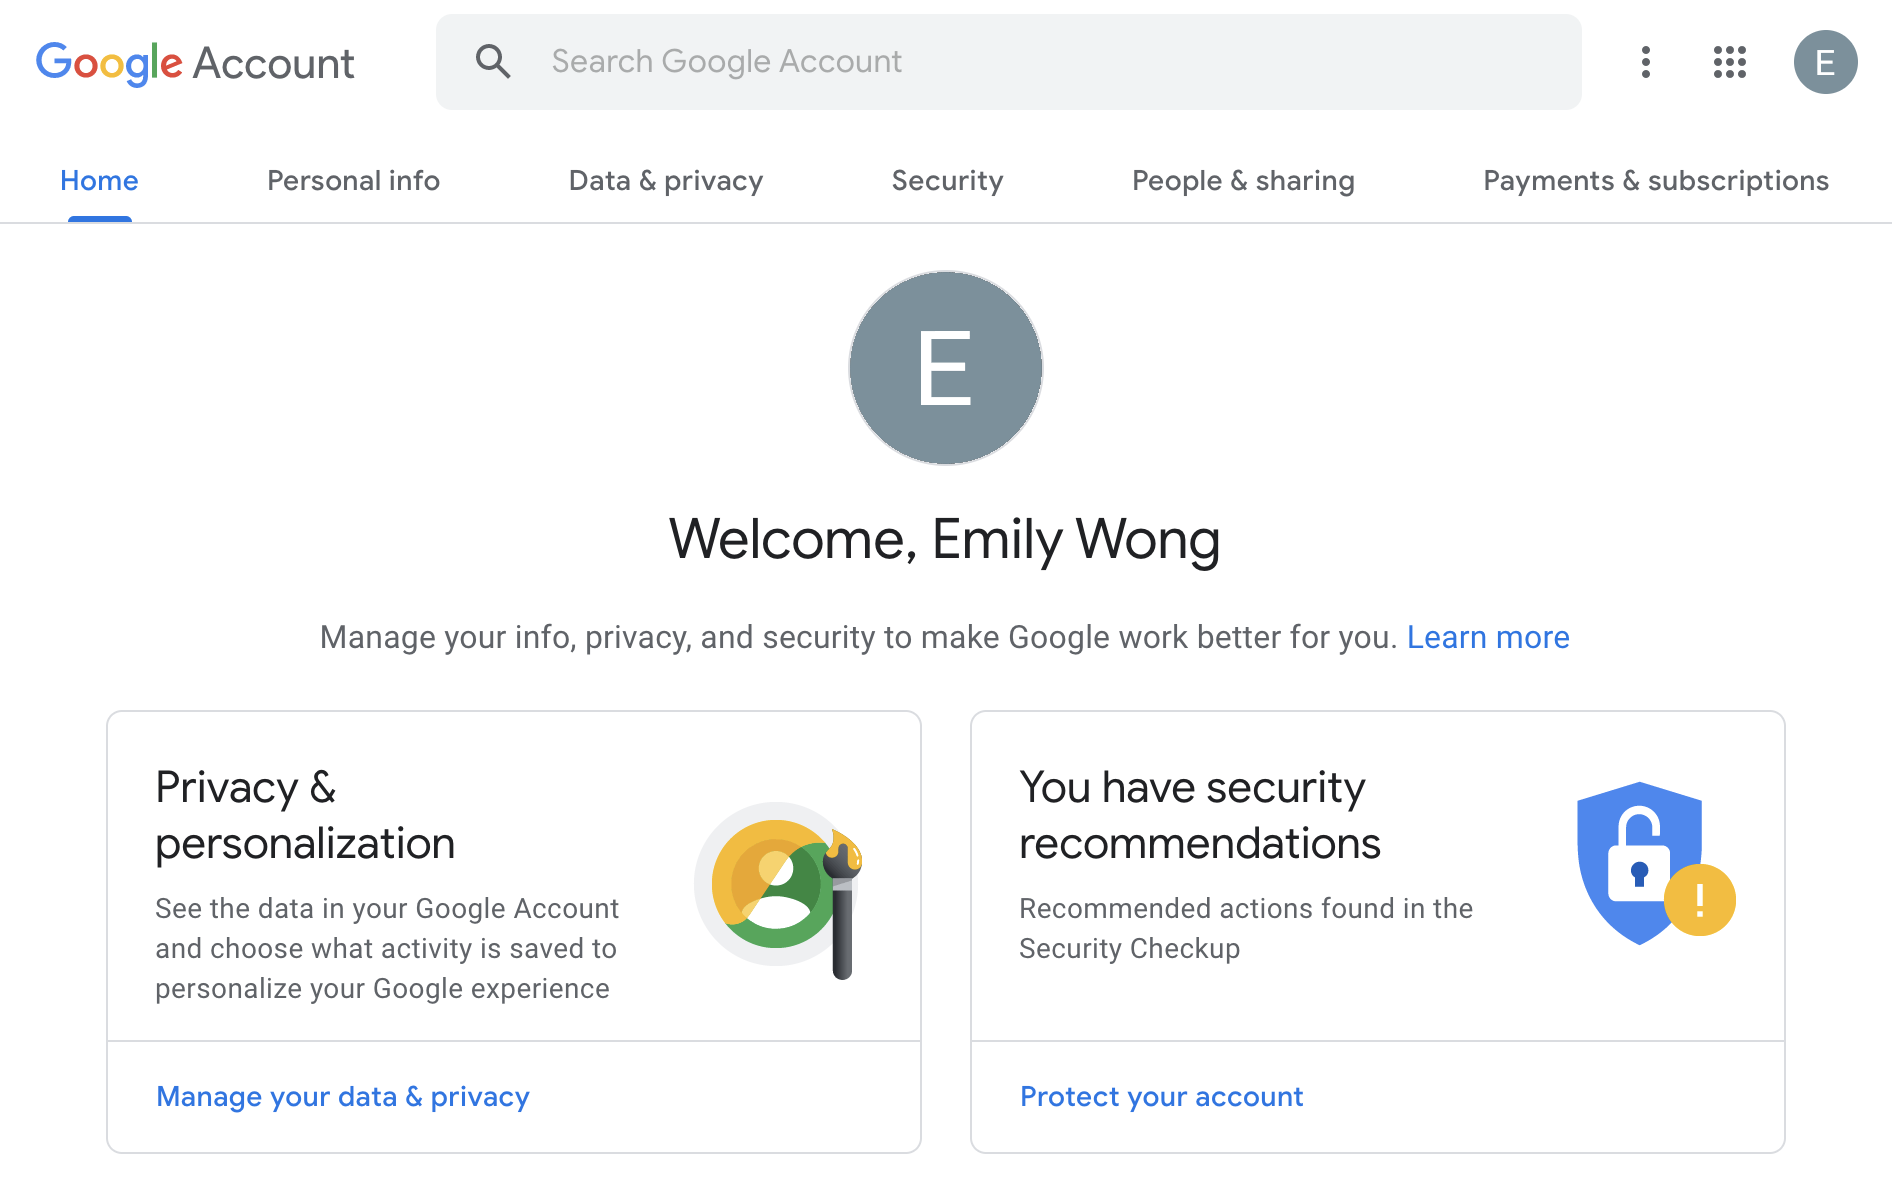Screen dimensions: 1892x1184
Task: Go to People & sharing
Action: pyautogui.click(x=1243, y=181)
